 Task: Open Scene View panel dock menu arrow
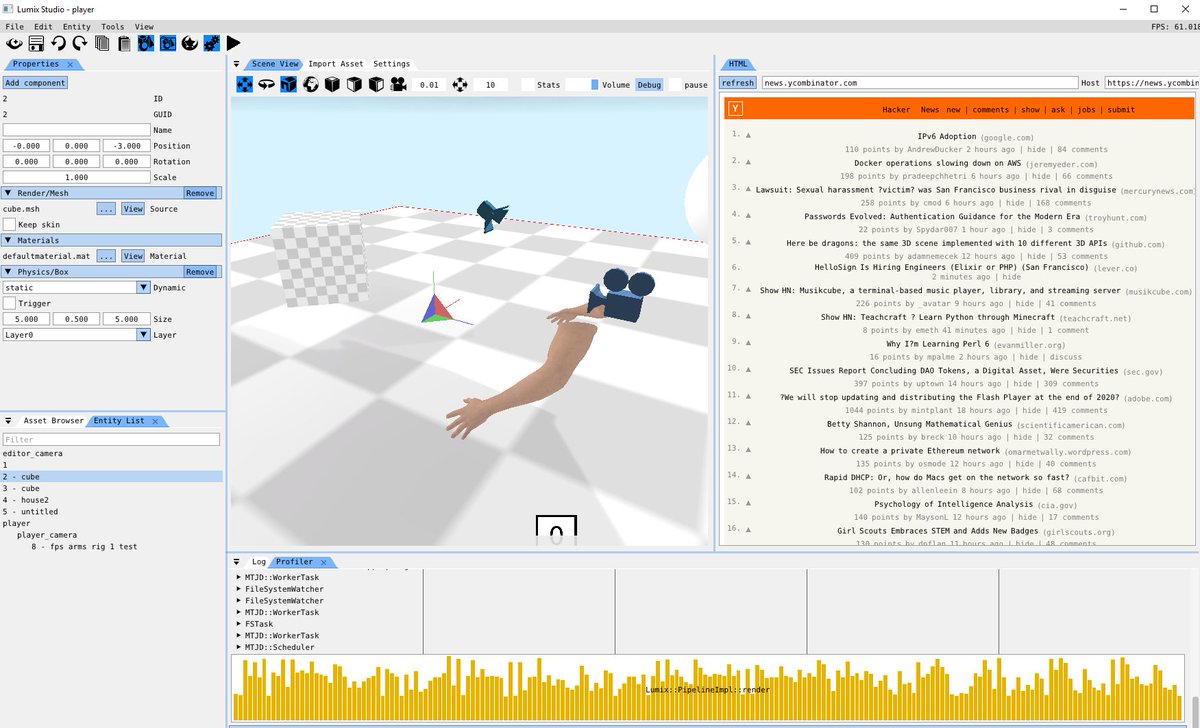[x=237, y=64]
